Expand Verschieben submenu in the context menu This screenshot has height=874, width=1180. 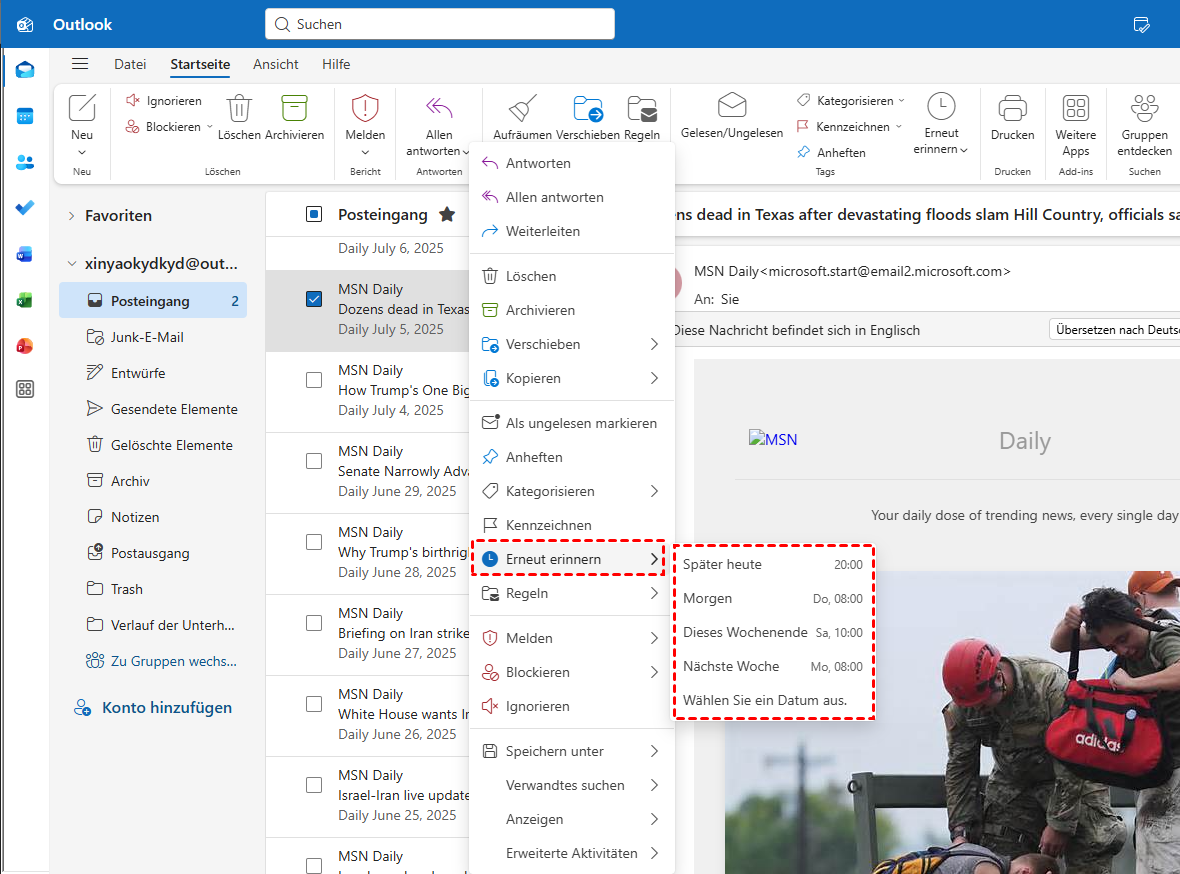(654, 344)
